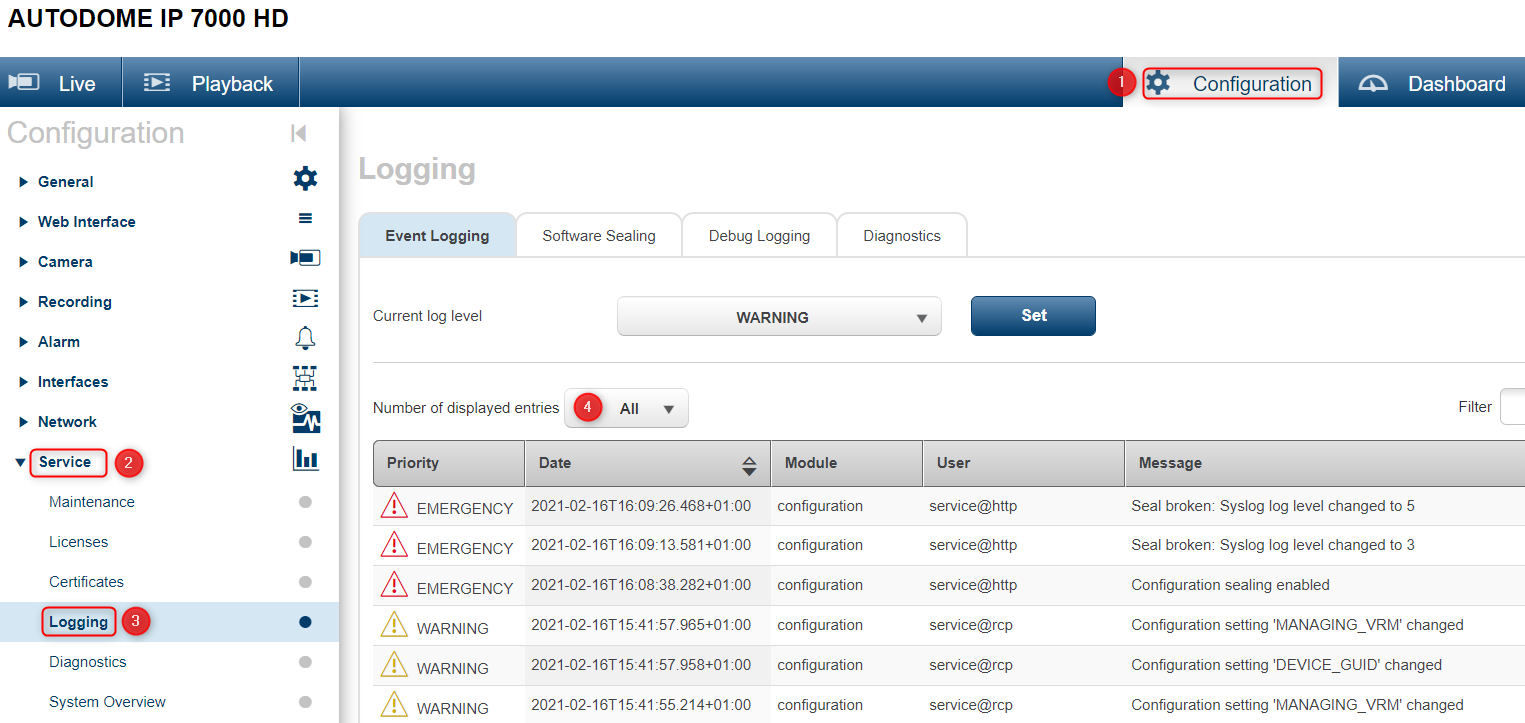This screenshot has width=1525, height=723.
Task: Click the Priority column header
Action: (x=449, y=463)
